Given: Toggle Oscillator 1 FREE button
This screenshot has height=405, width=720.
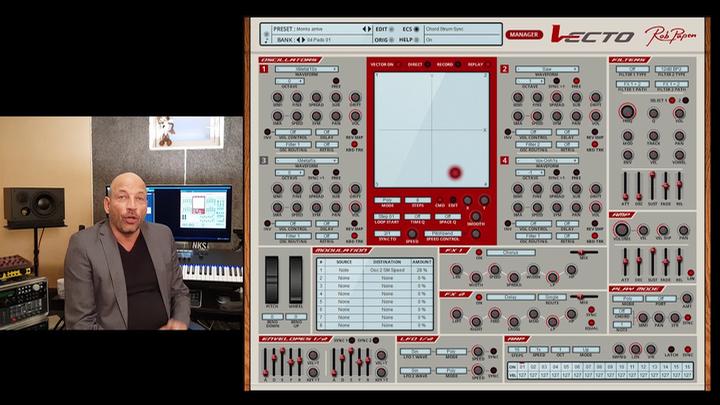Looking at the screenshot, I should pos(336,81).
